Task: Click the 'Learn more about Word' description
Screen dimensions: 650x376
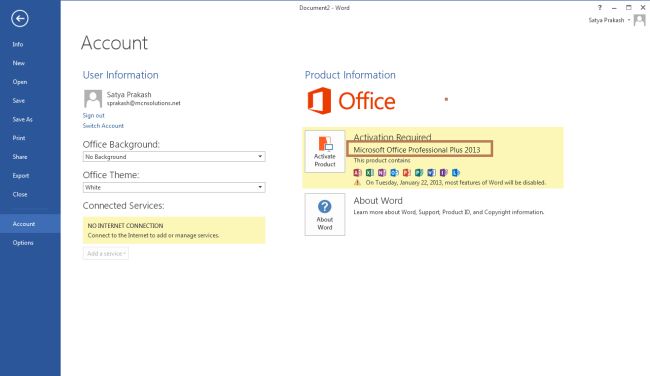Action: click(449, 212)
